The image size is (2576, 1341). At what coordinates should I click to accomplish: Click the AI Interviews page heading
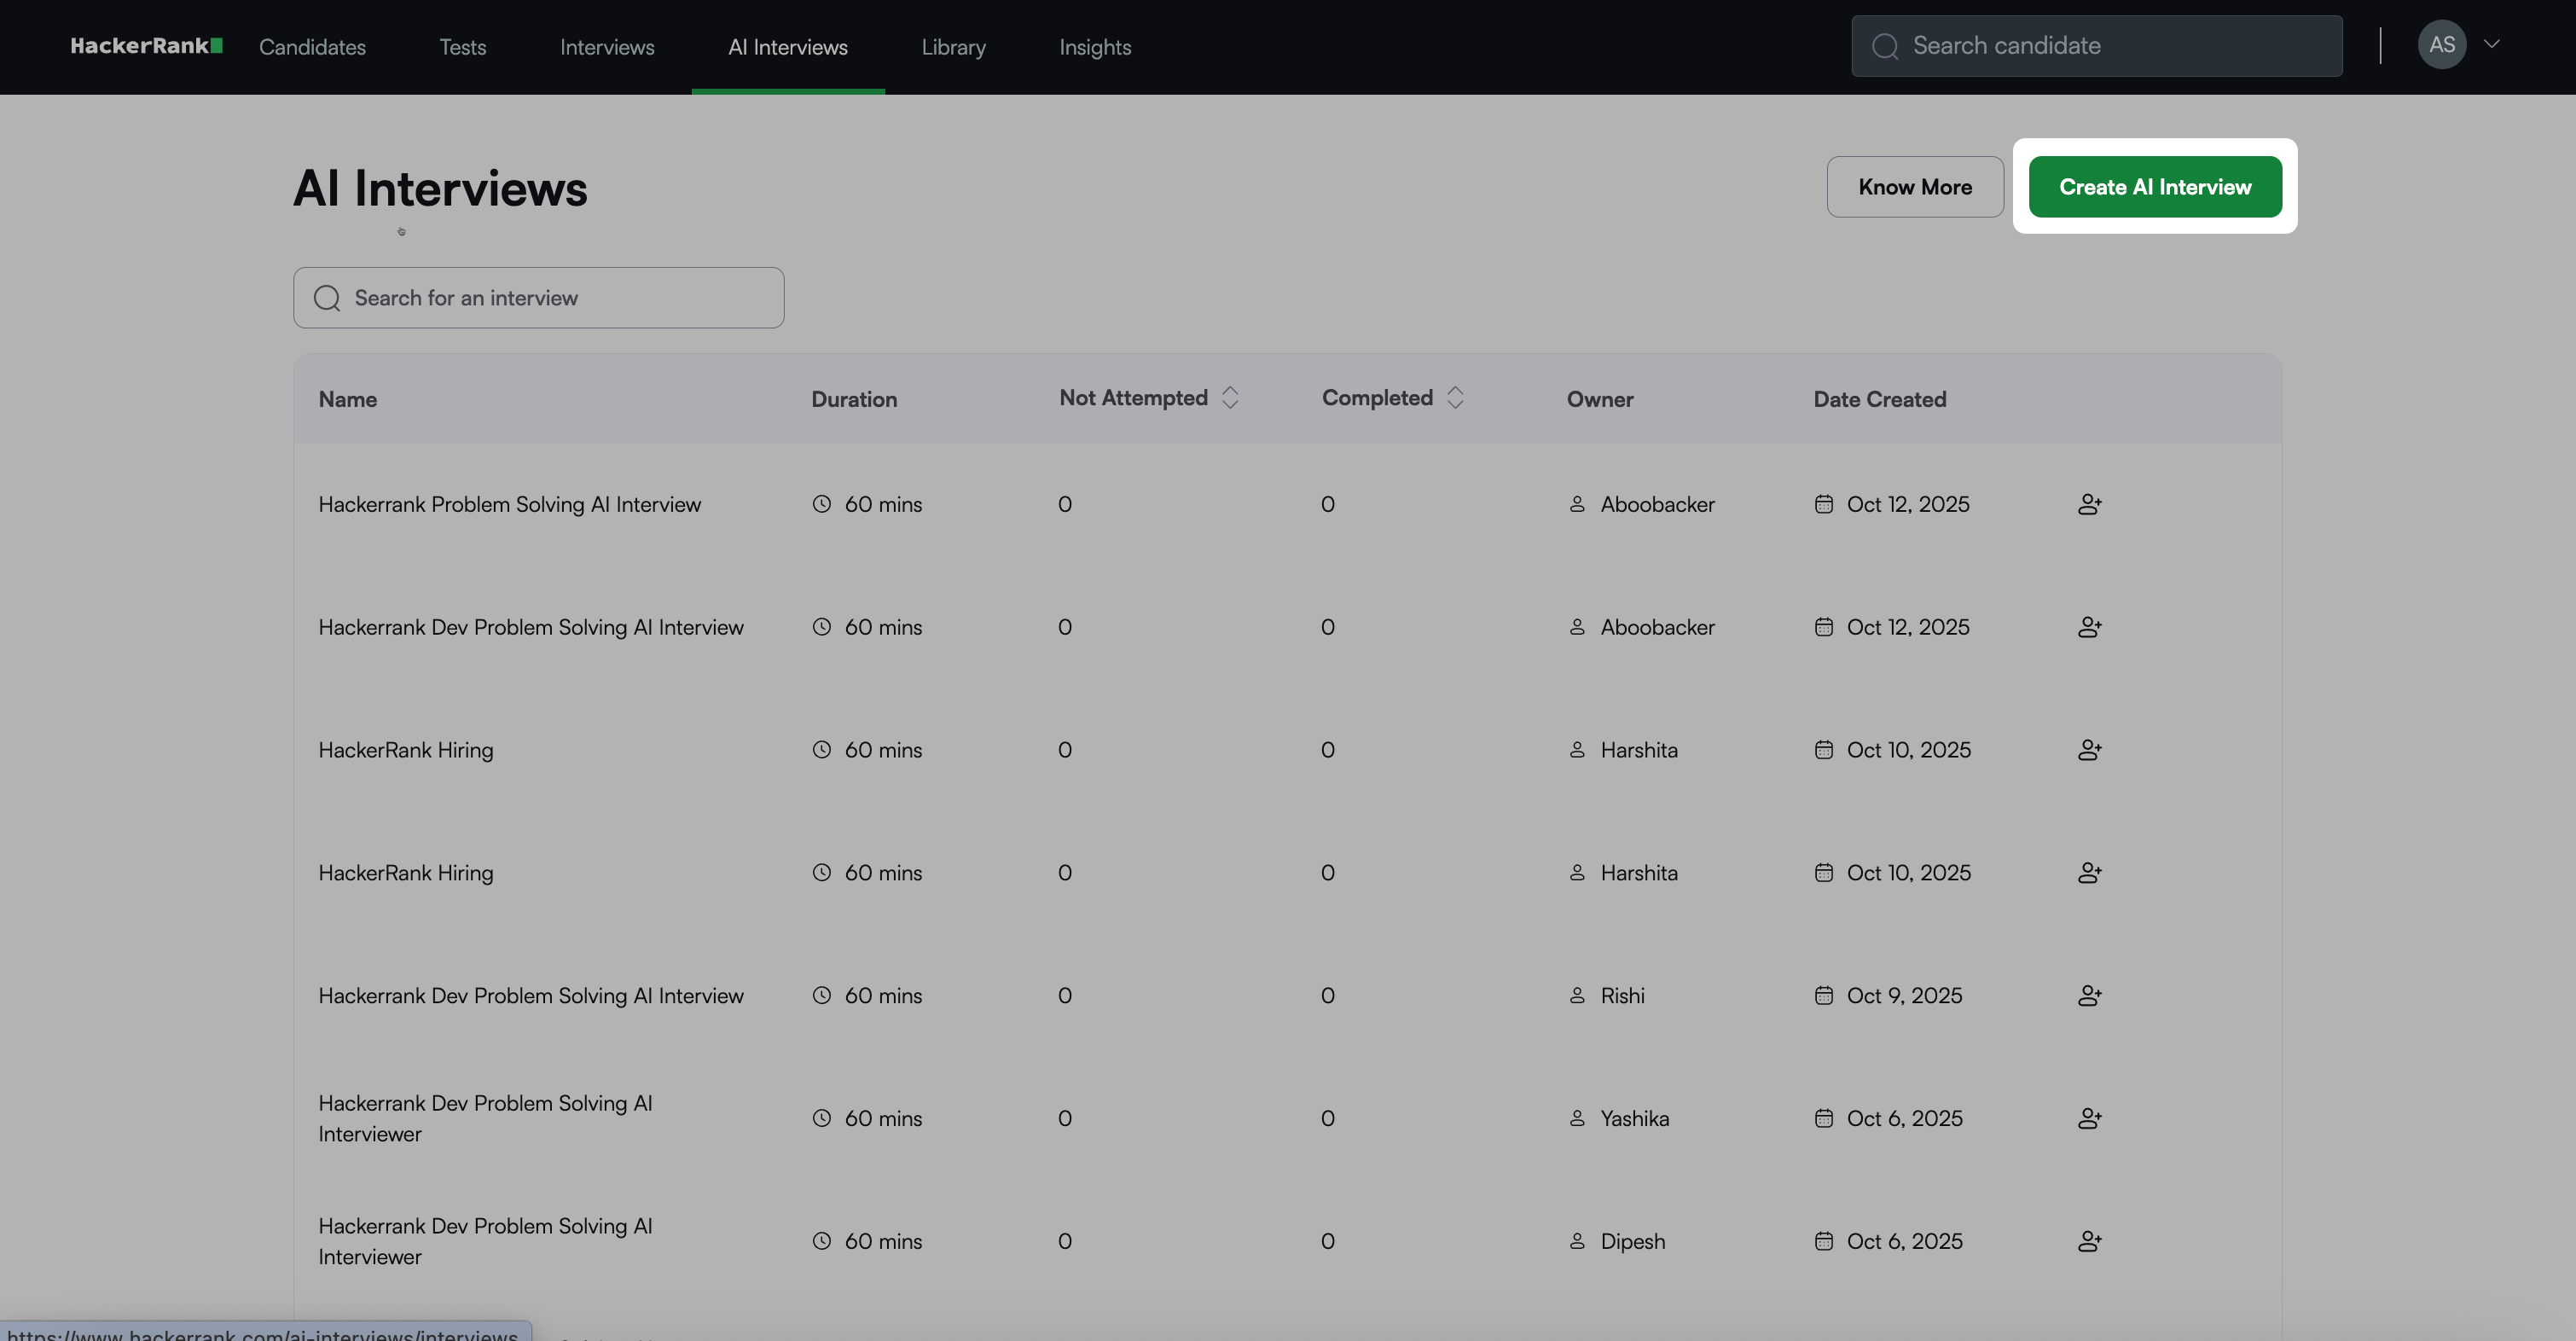click(x=440, y=188)
